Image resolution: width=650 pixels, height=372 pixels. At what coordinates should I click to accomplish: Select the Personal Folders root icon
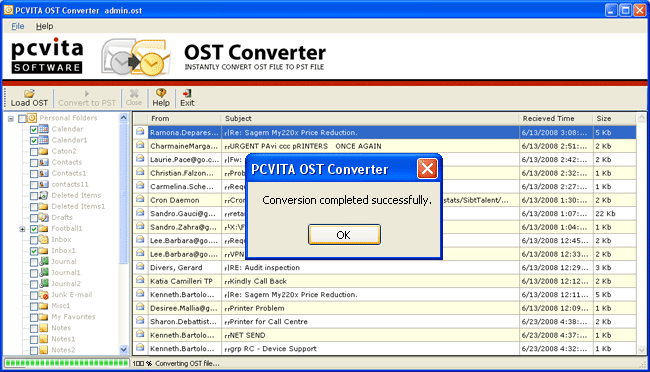[32, 118]
